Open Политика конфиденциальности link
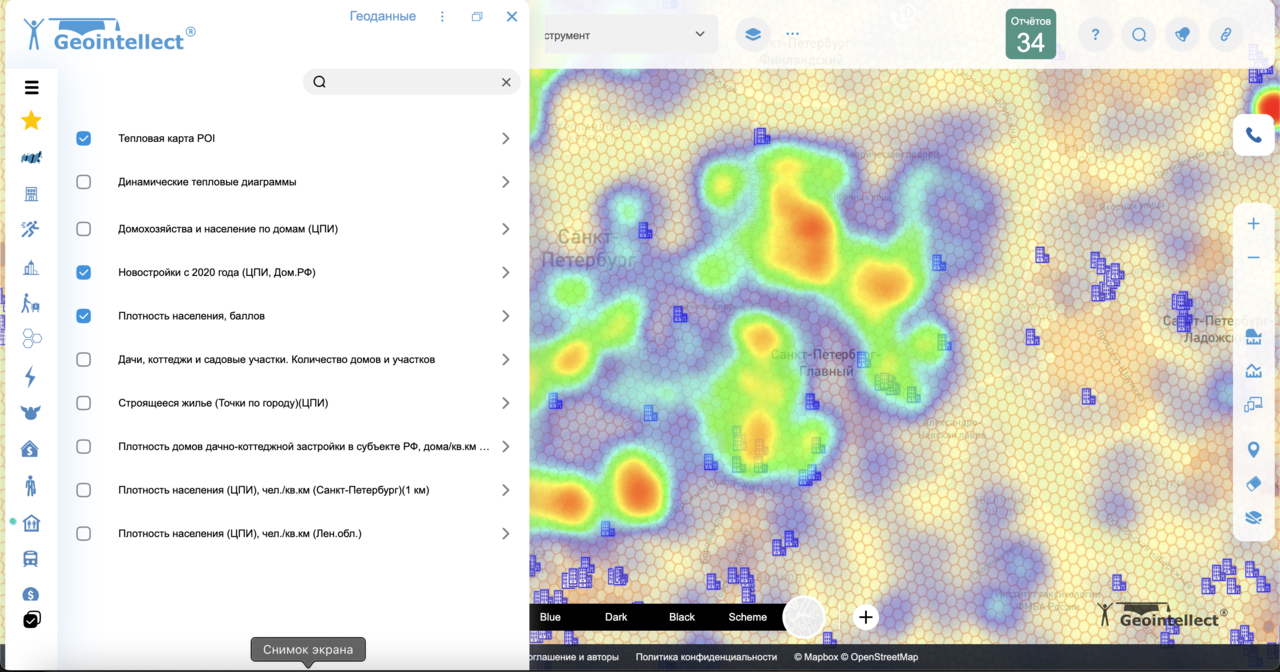 coord(706,657)
